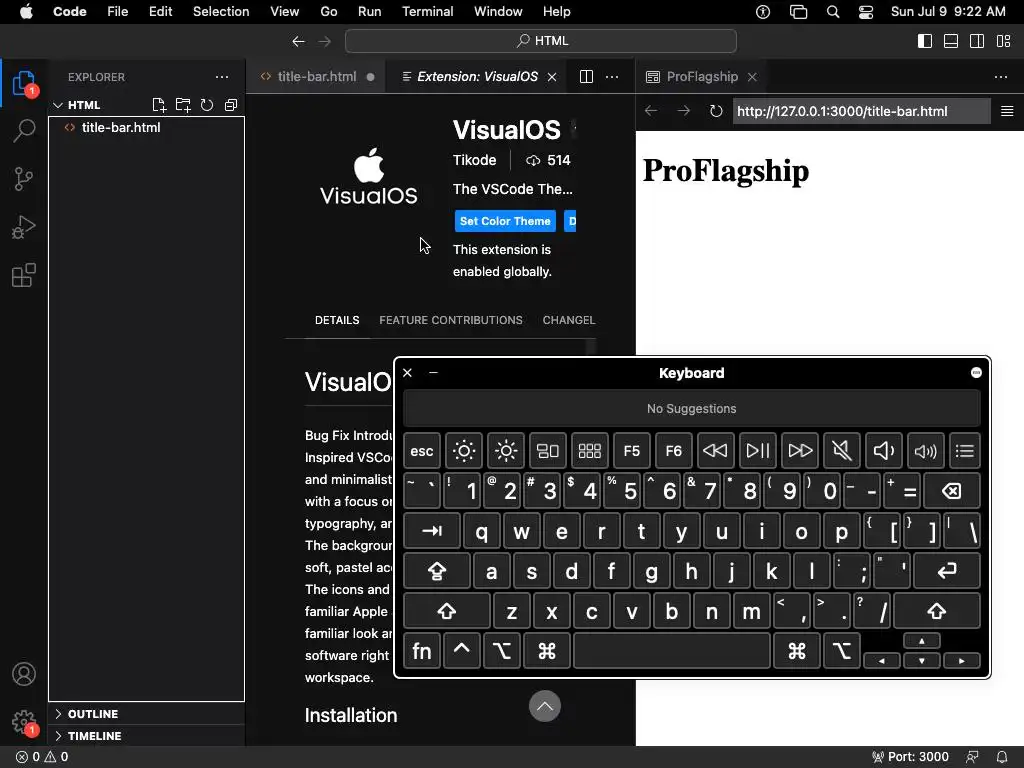Open the Selection menu

pos(221,12)
